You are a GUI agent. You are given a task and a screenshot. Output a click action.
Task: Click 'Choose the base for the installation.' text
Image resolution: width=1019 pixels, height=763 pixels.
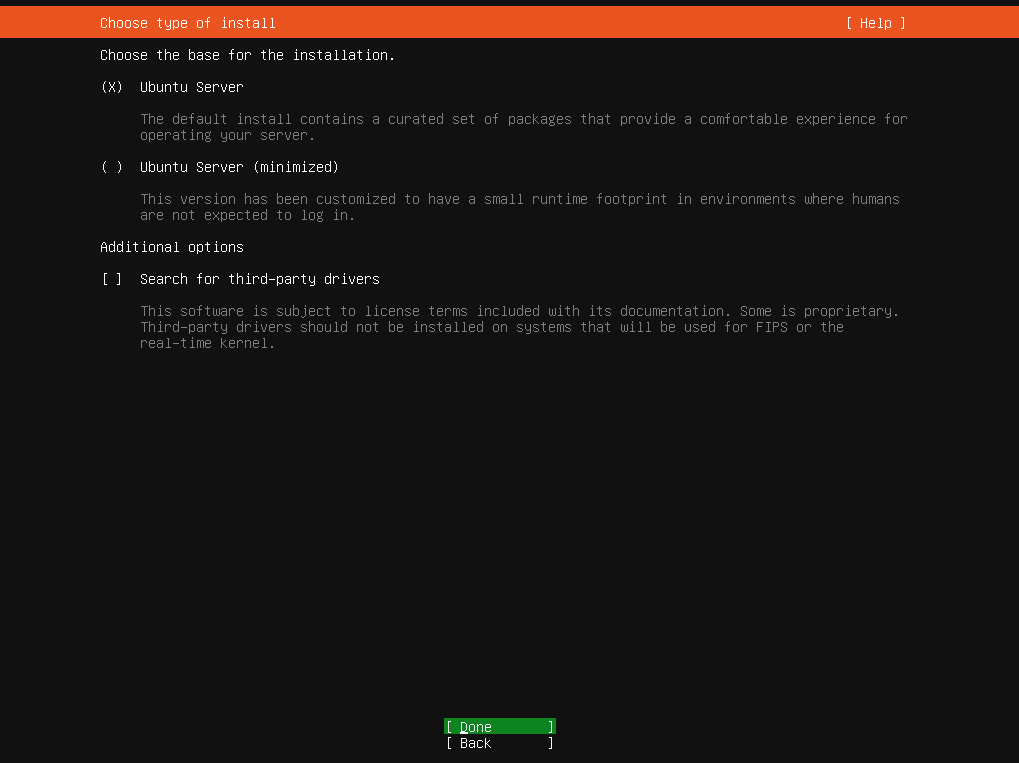tap(248, 55)
